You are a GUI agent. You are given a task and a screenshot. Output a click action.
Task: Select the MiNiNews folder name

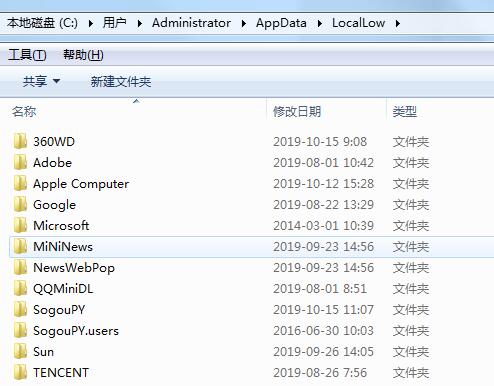point(63,247)
